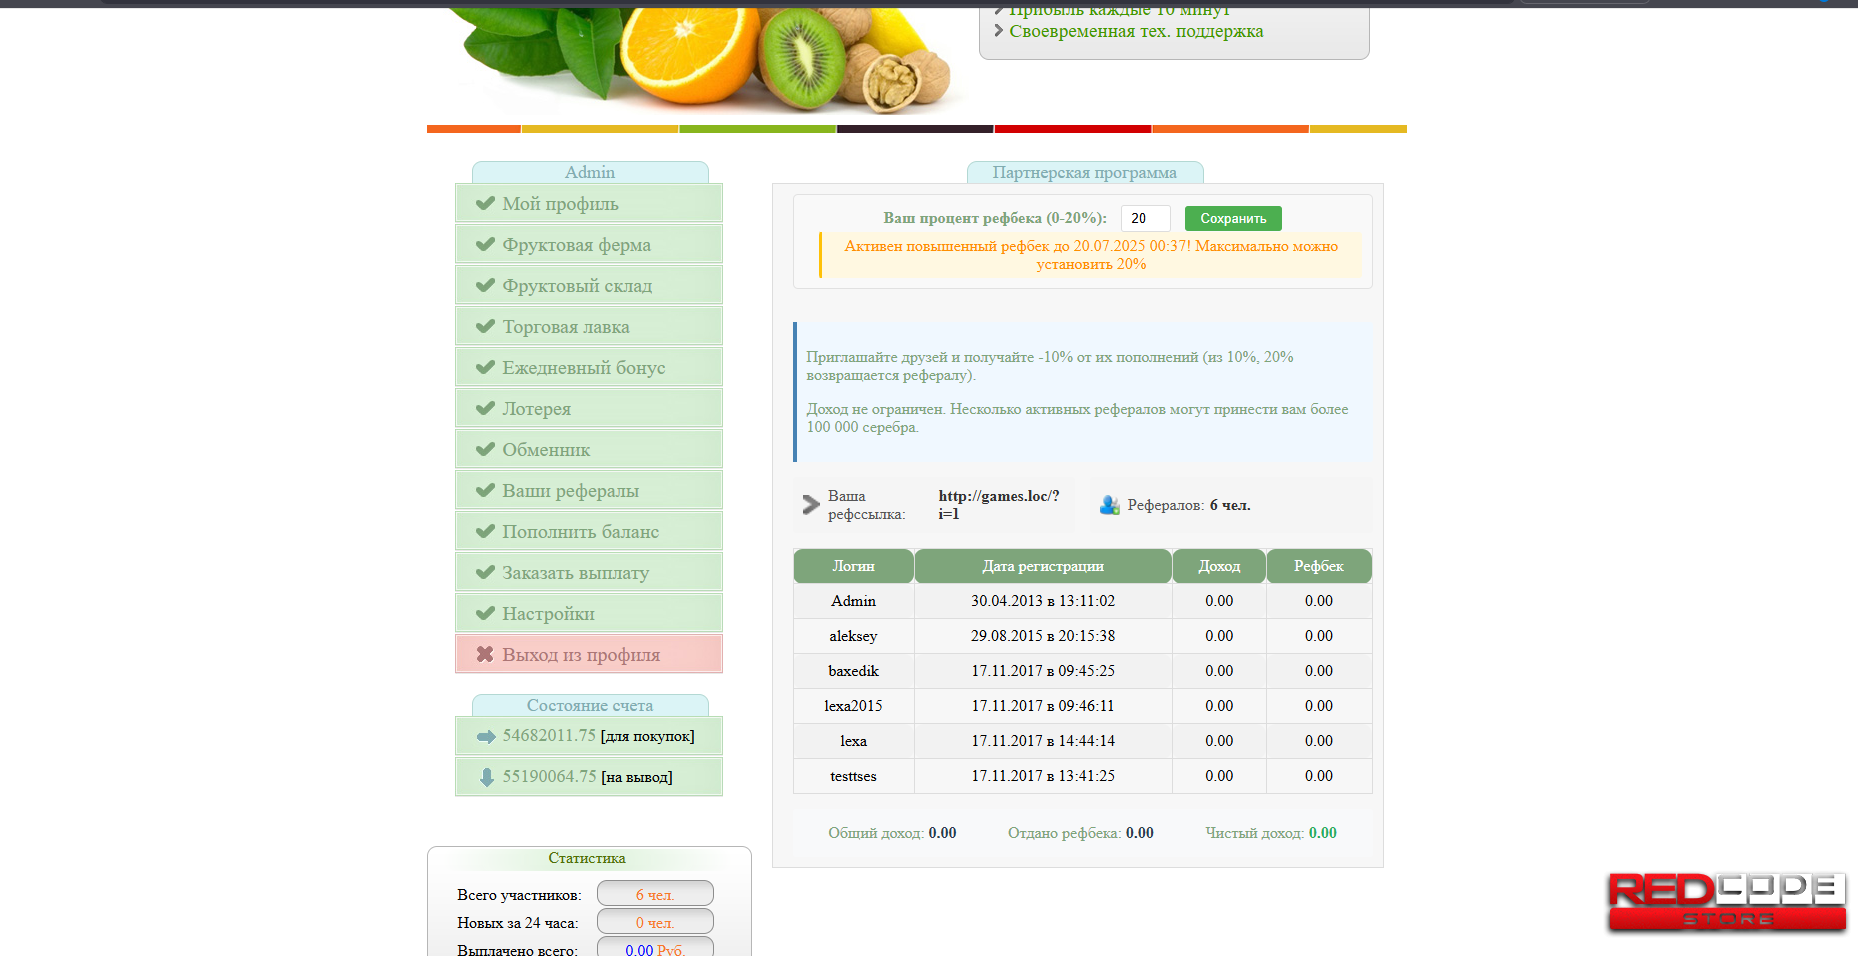Click the Общий доход total value
Image resolution: width=1858 pixels, height=956 pixels.
(x=942, y=833)
